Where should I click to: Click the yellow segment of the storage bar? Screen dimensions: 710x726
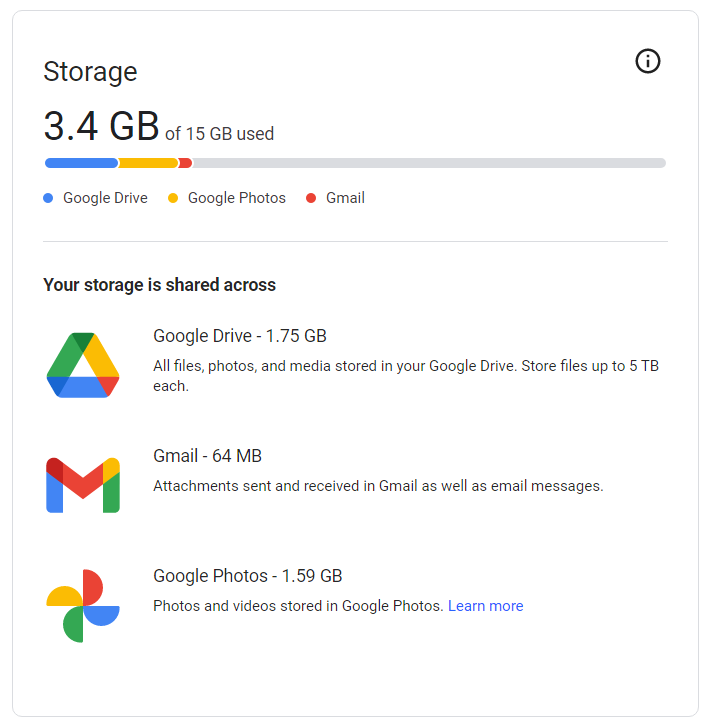pos(148,163)
